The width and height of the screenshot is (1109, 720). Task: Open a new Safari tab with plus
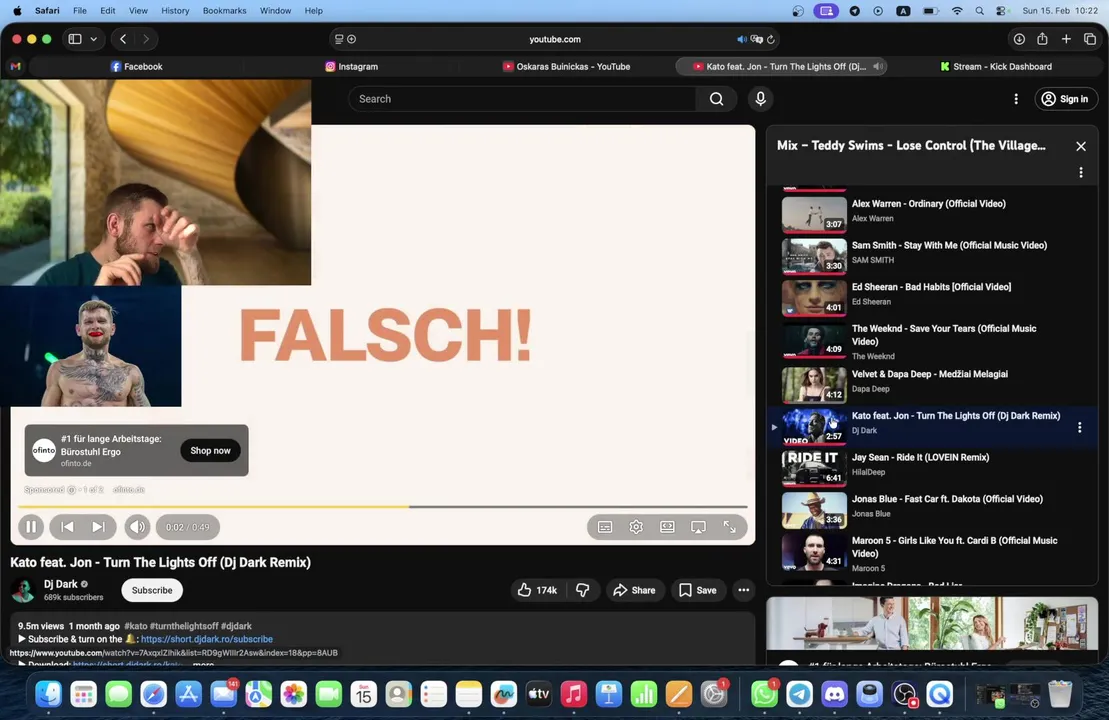(1066, 39)
